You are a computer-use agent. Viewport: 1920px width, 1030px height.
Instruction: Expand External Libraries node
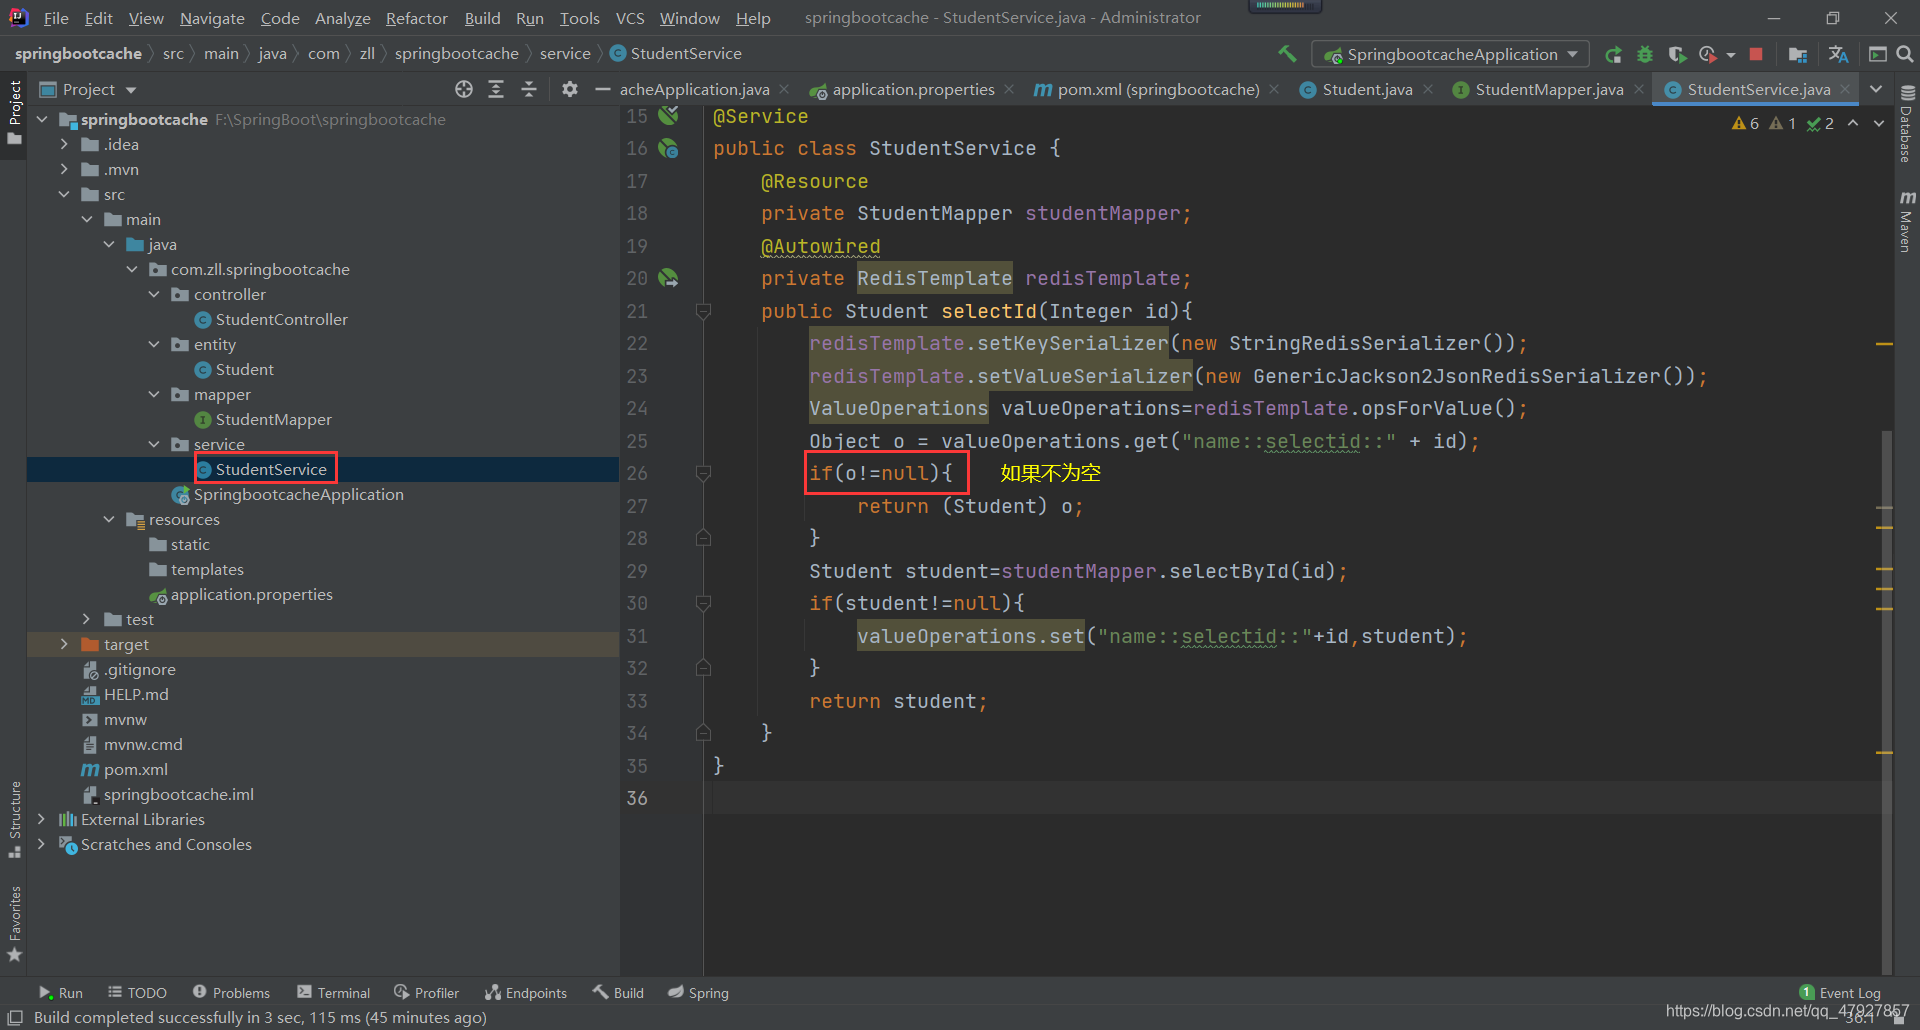[41, 819]
